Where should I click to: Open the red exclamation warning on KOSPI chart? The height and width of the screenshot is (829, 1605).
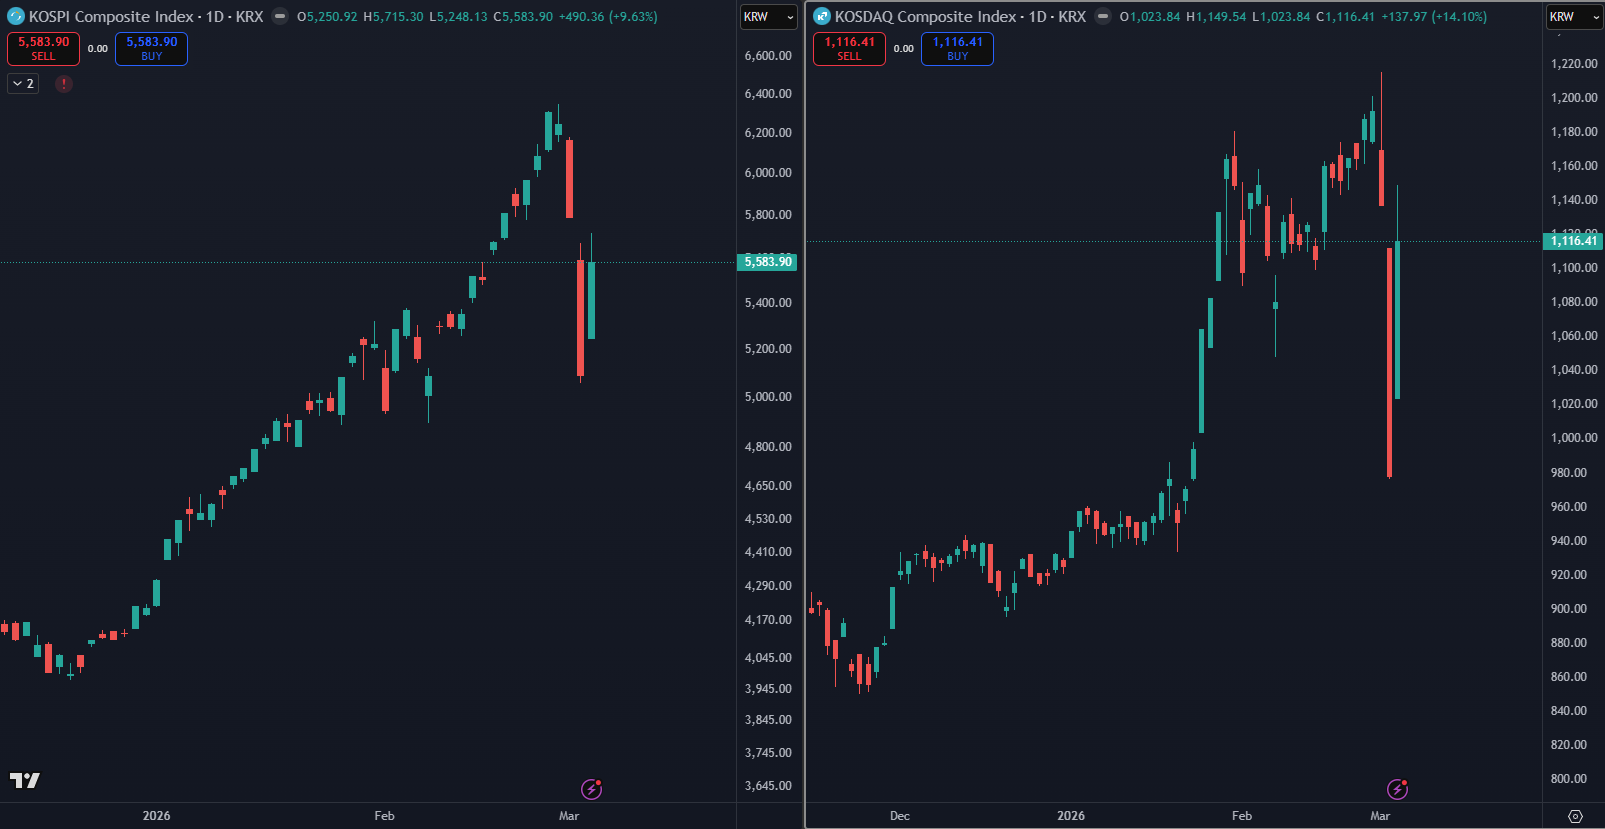64,84
